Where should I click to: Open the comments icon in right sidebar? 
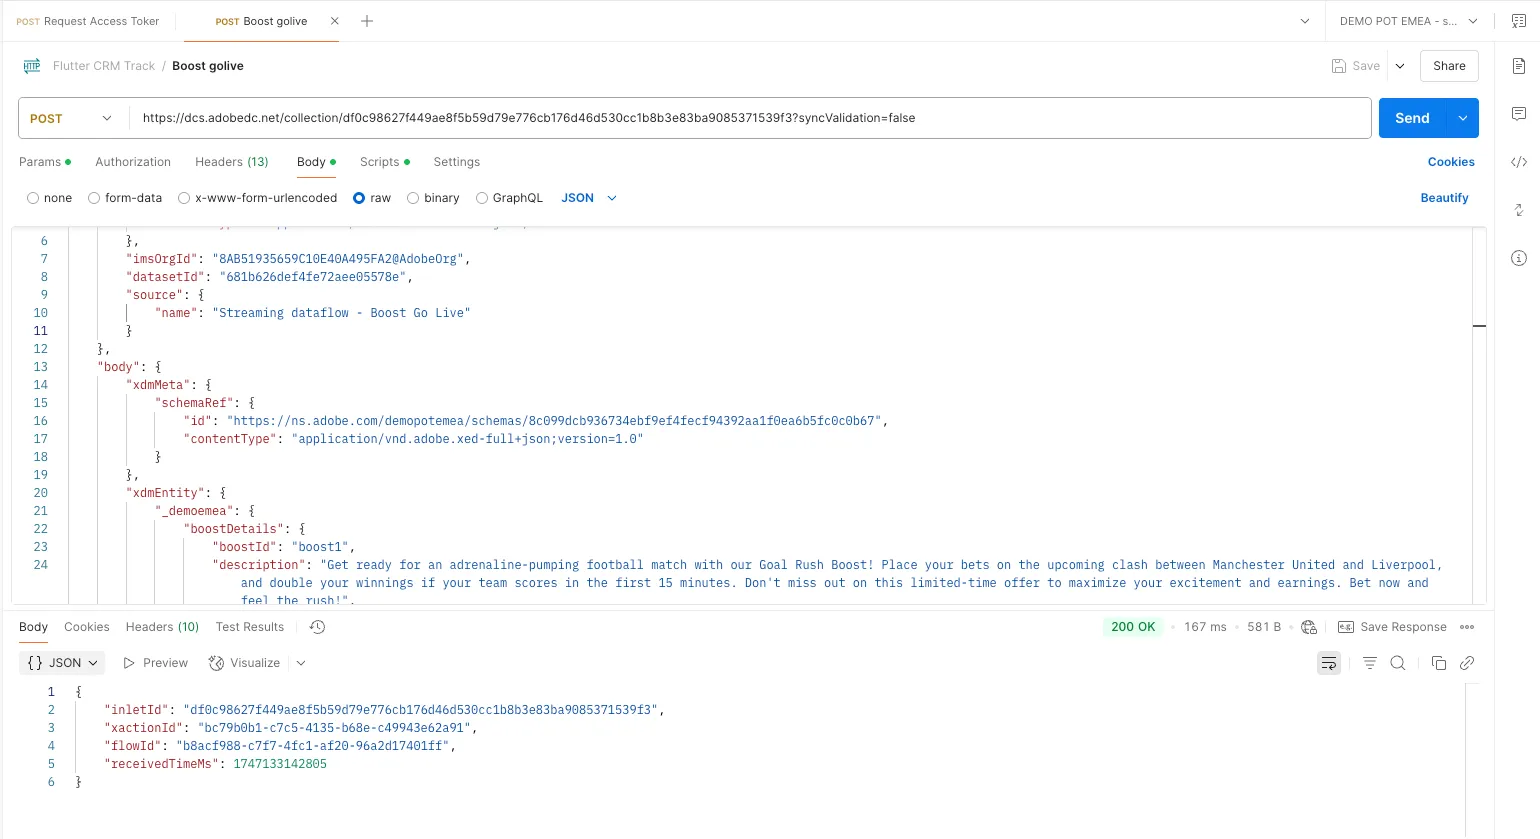1518,114
